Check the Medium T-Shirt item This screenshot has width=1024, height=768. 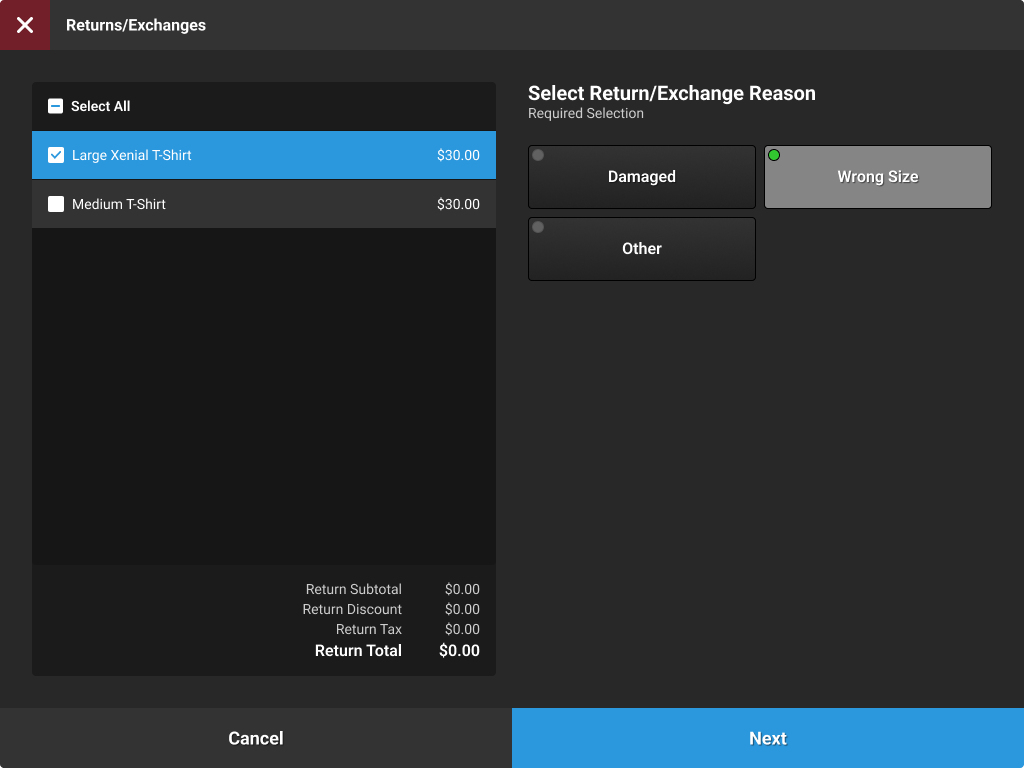click(55, 203)
